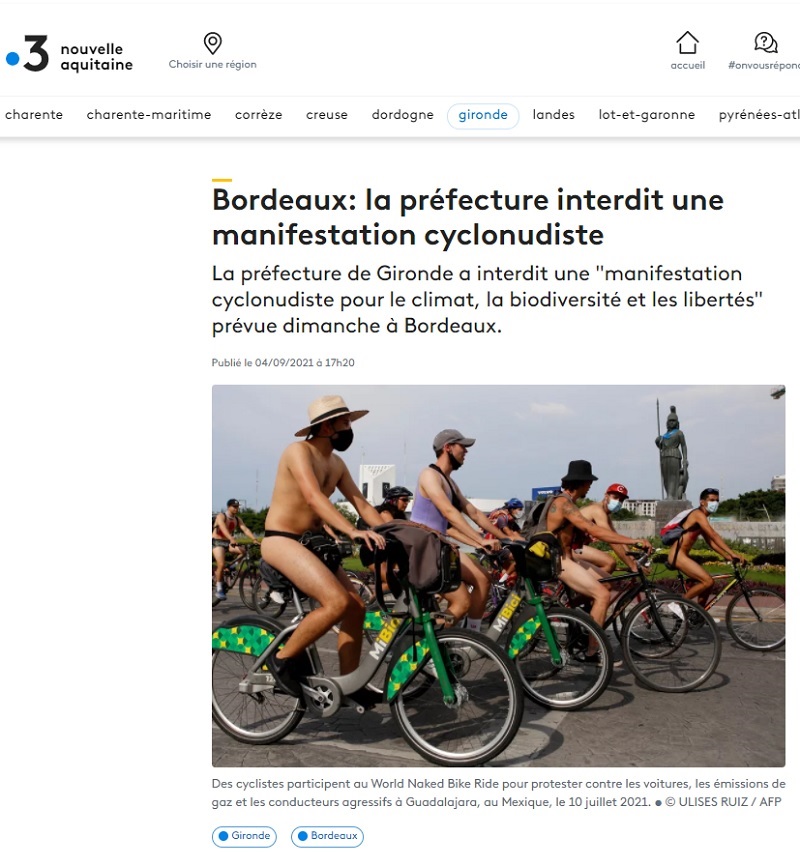Click the France 3 logo
This screenshot has height=866, width=800.
[x=27, y=54]
